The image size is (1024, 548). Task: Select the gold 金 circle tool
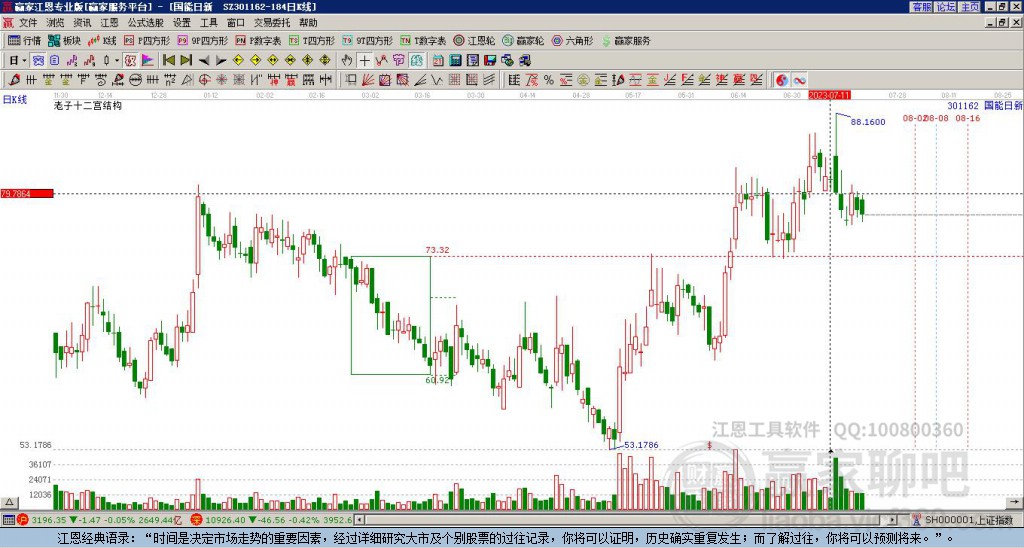(x=583, y=80)
